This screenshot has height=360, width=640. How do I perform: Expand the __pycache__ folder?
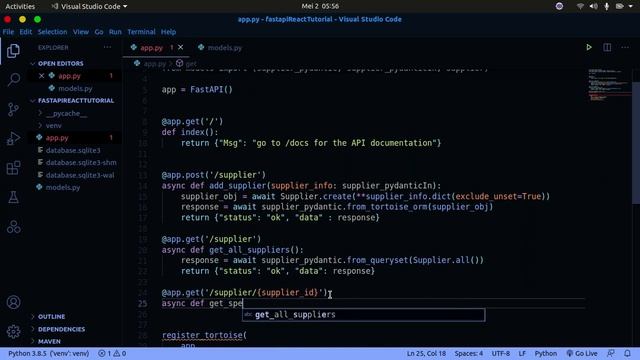tap(66, 113)
